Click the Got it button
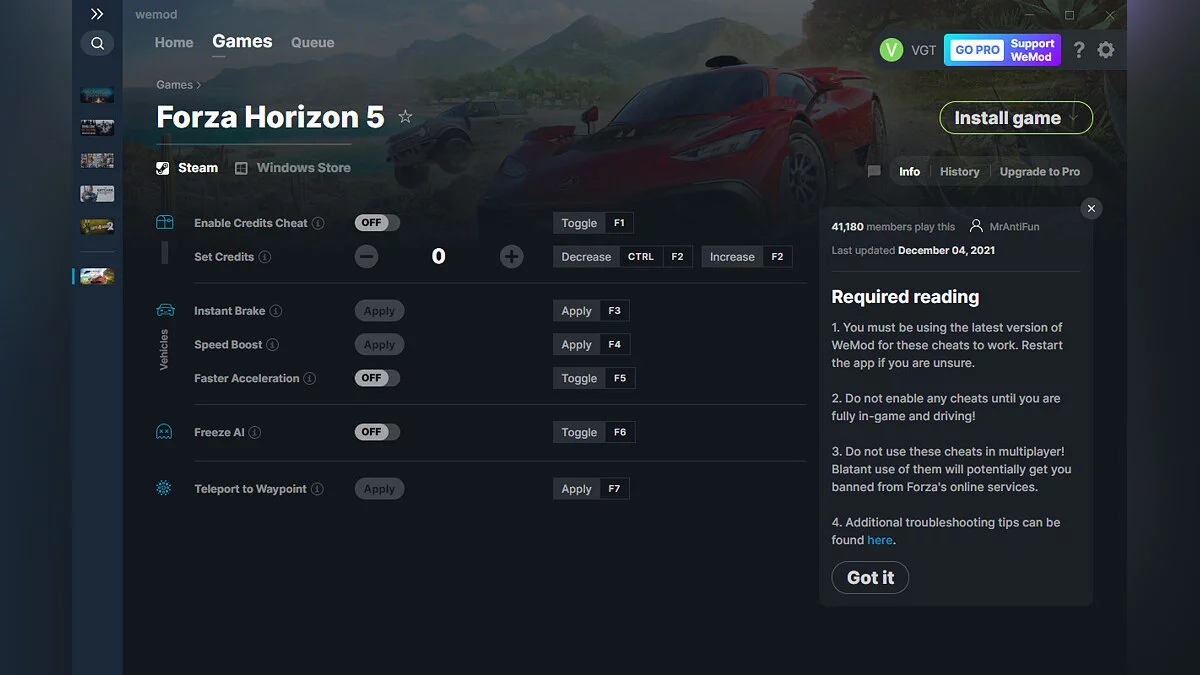The height and width of the screenshot is (675, 1200). pyautogui.click(x=869, y=577)
